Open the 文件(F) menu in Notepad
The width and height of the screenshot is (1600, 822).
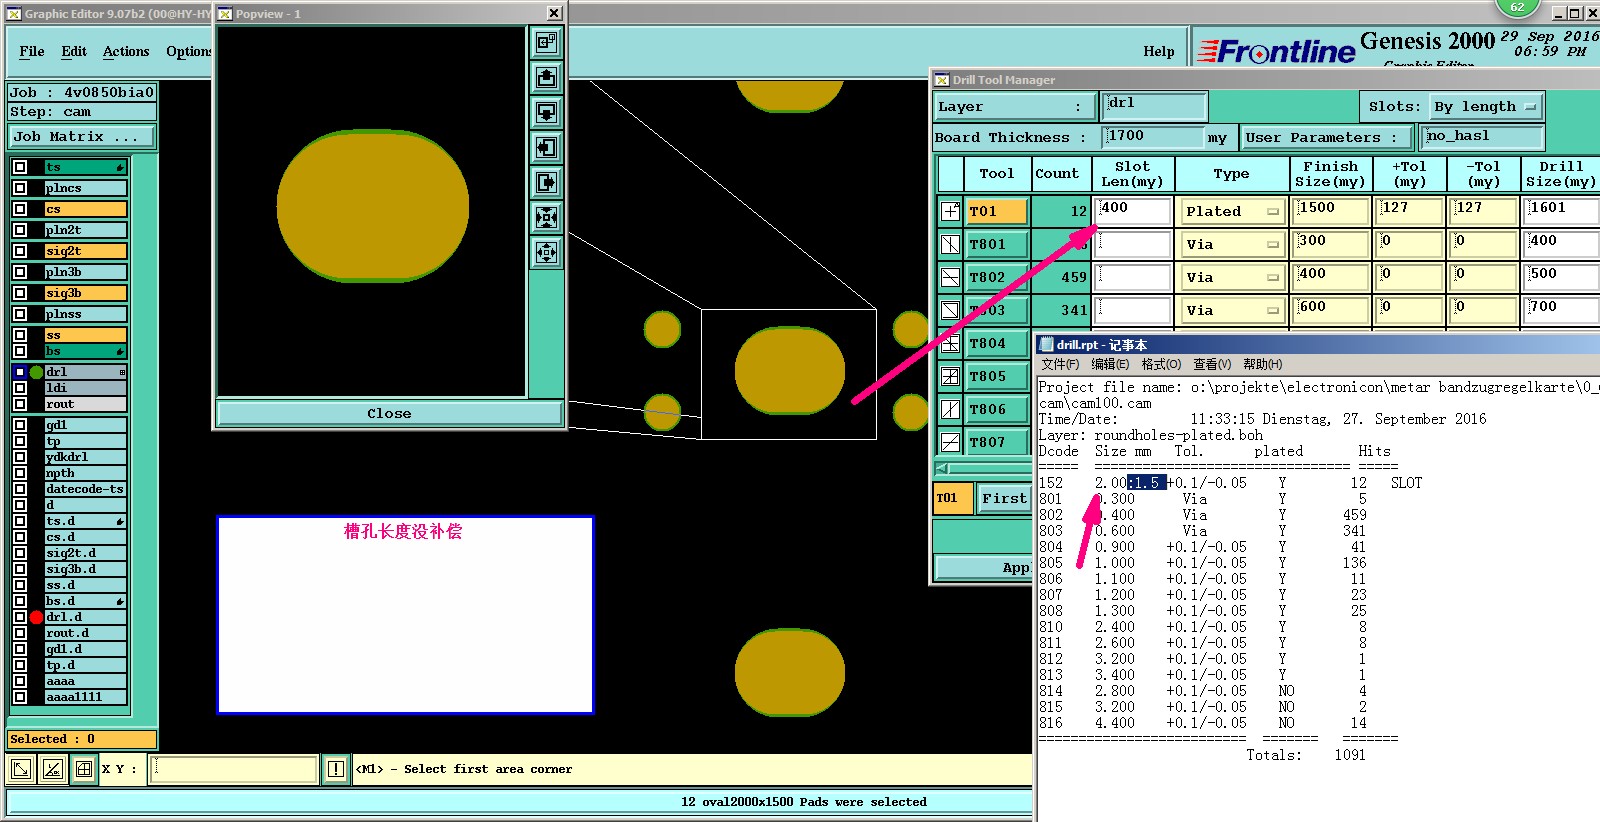pyautogui.click(x=1060, y=364)
